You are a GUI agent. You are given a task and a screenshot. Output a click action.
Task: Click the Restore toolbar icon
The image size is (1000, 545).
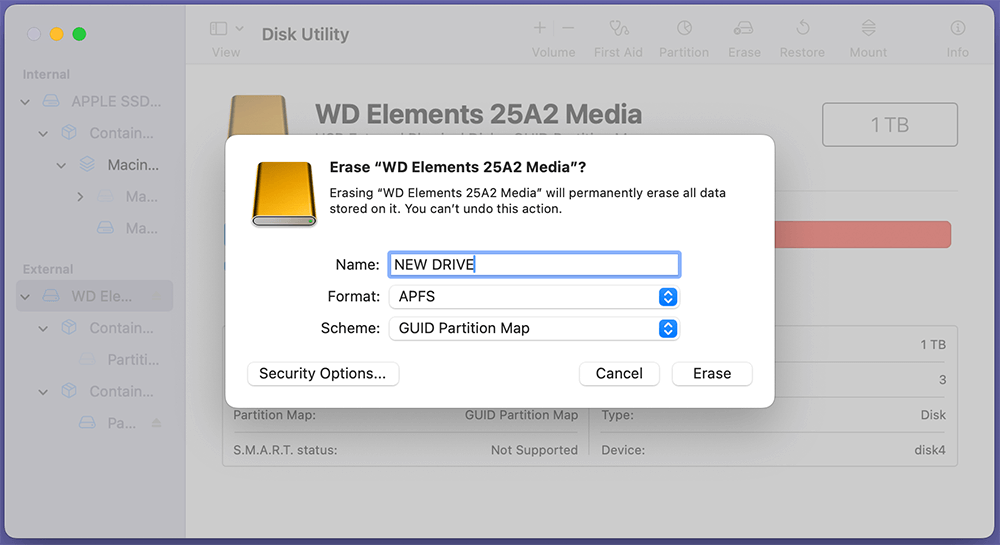(803, 28)
